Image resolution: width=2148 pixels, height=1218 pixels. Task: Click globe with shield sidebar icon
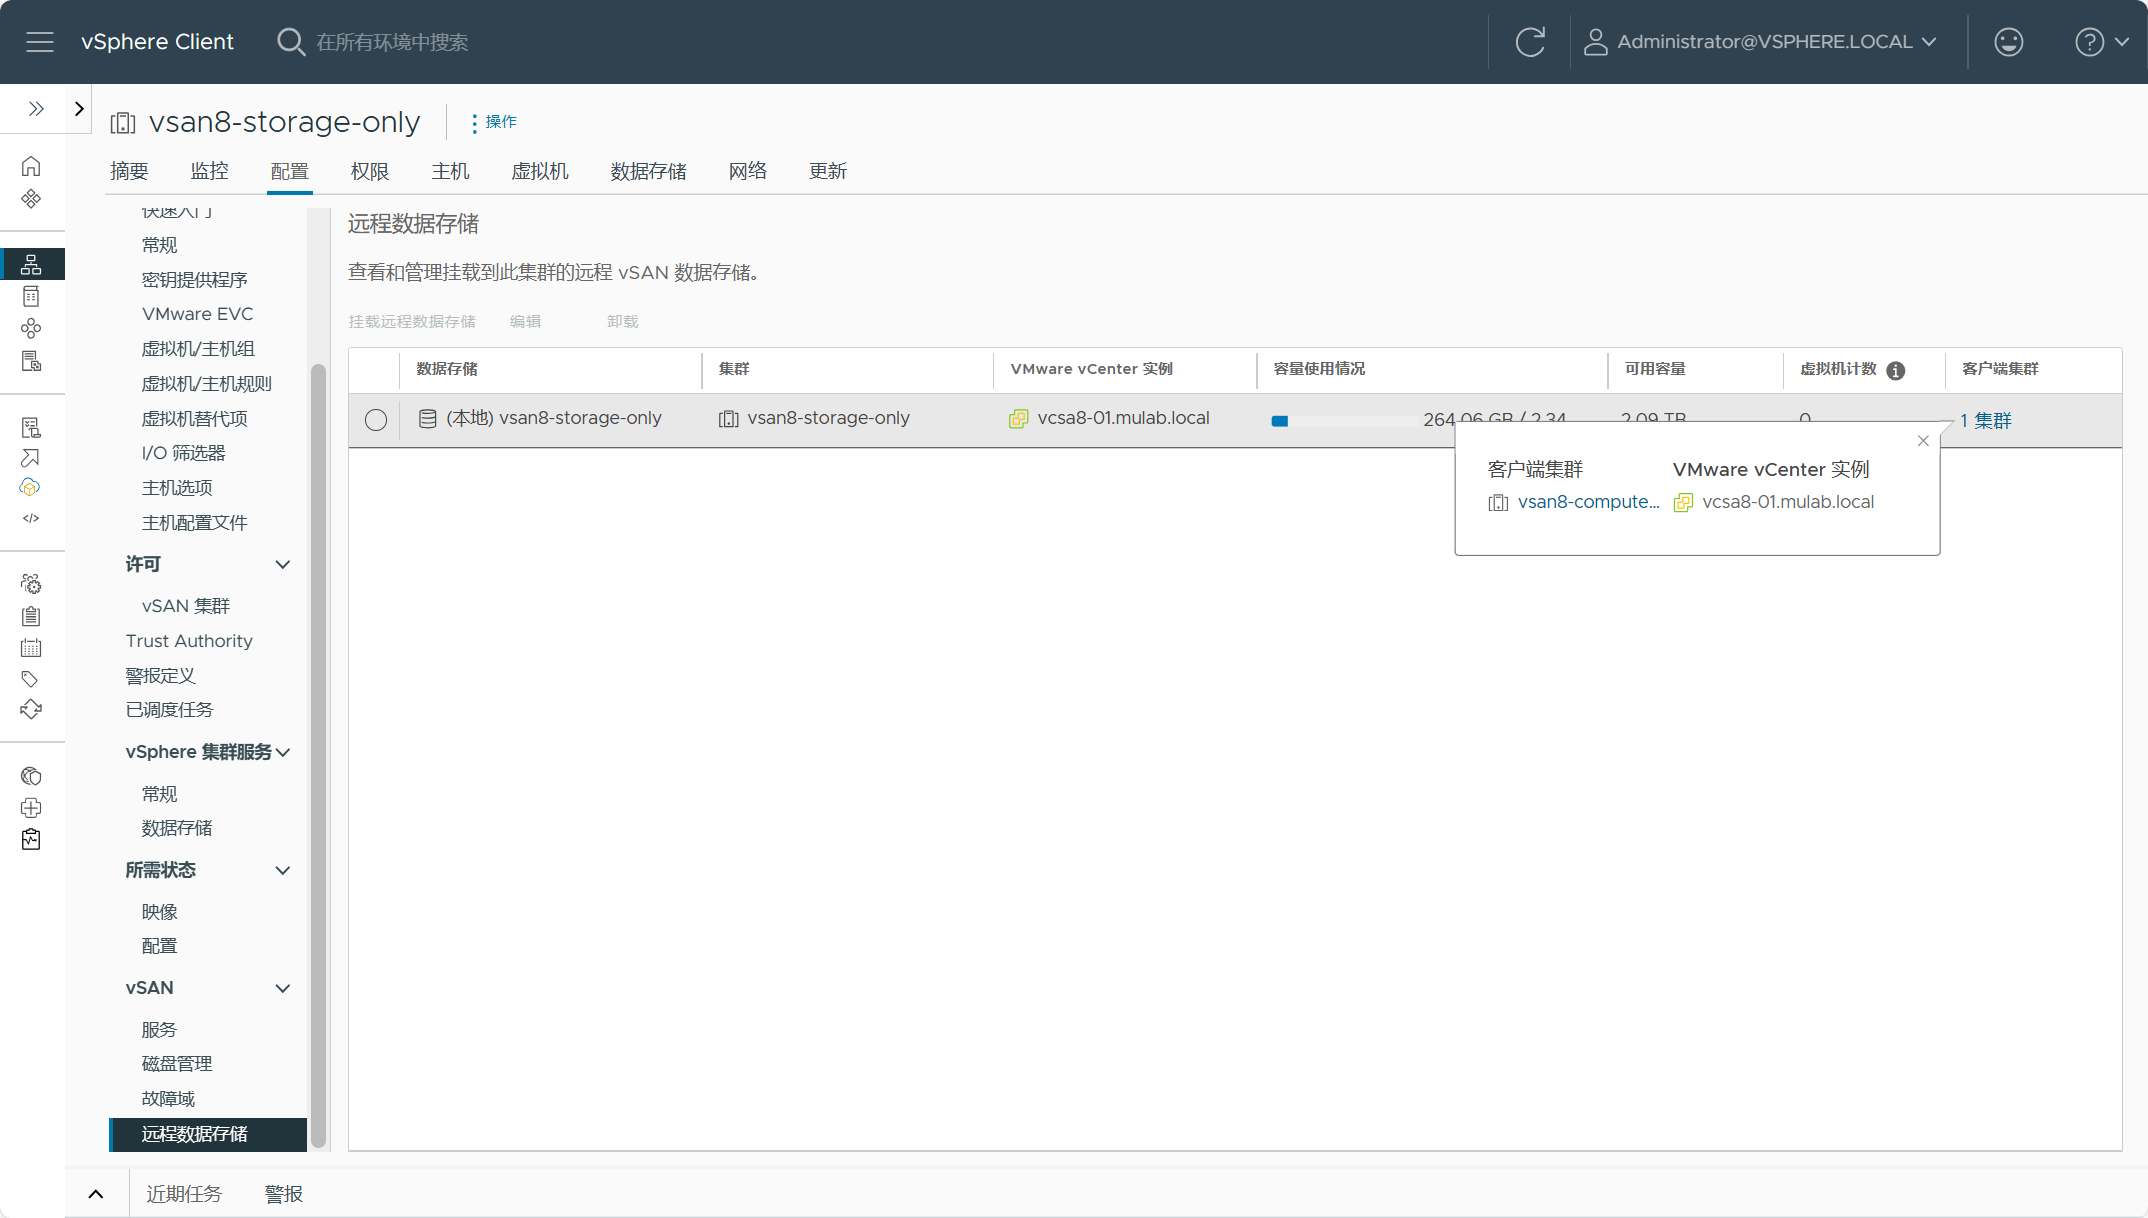coord(31,776)
